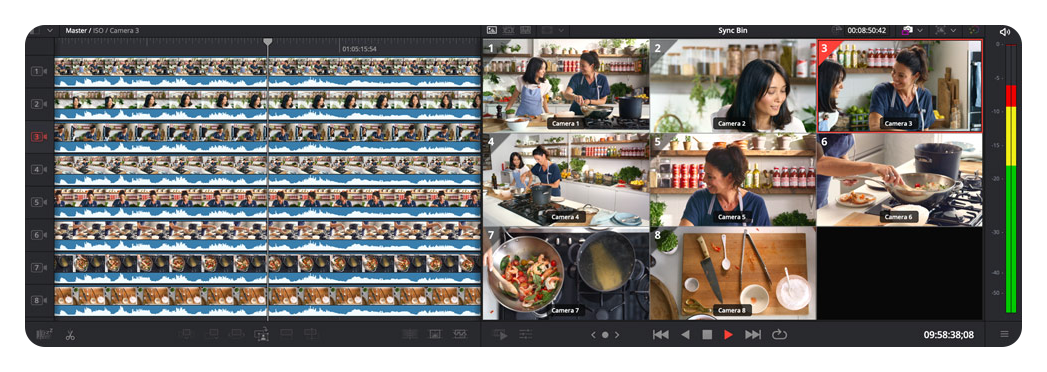
Task: Switch to Source Clip viewer mode
Action: tap(492, 30)
